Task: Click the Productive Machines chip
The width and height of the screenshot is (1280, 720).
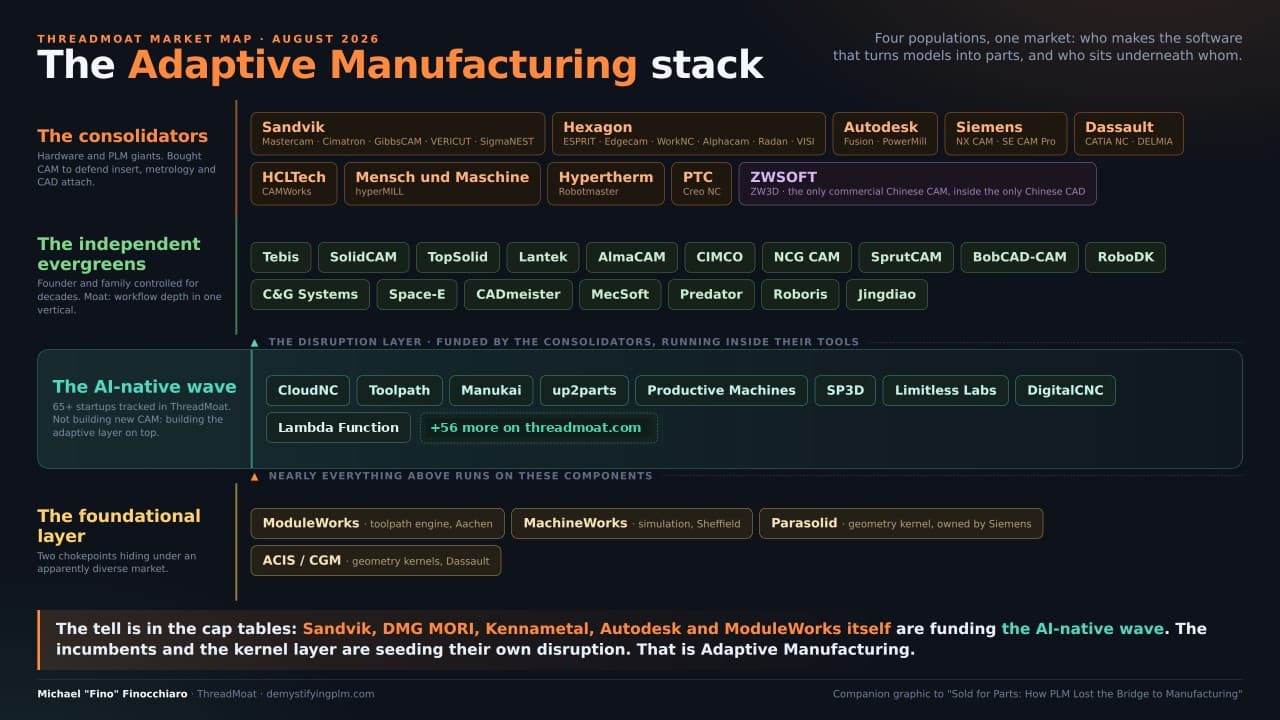Action: (x=721, y=390)
